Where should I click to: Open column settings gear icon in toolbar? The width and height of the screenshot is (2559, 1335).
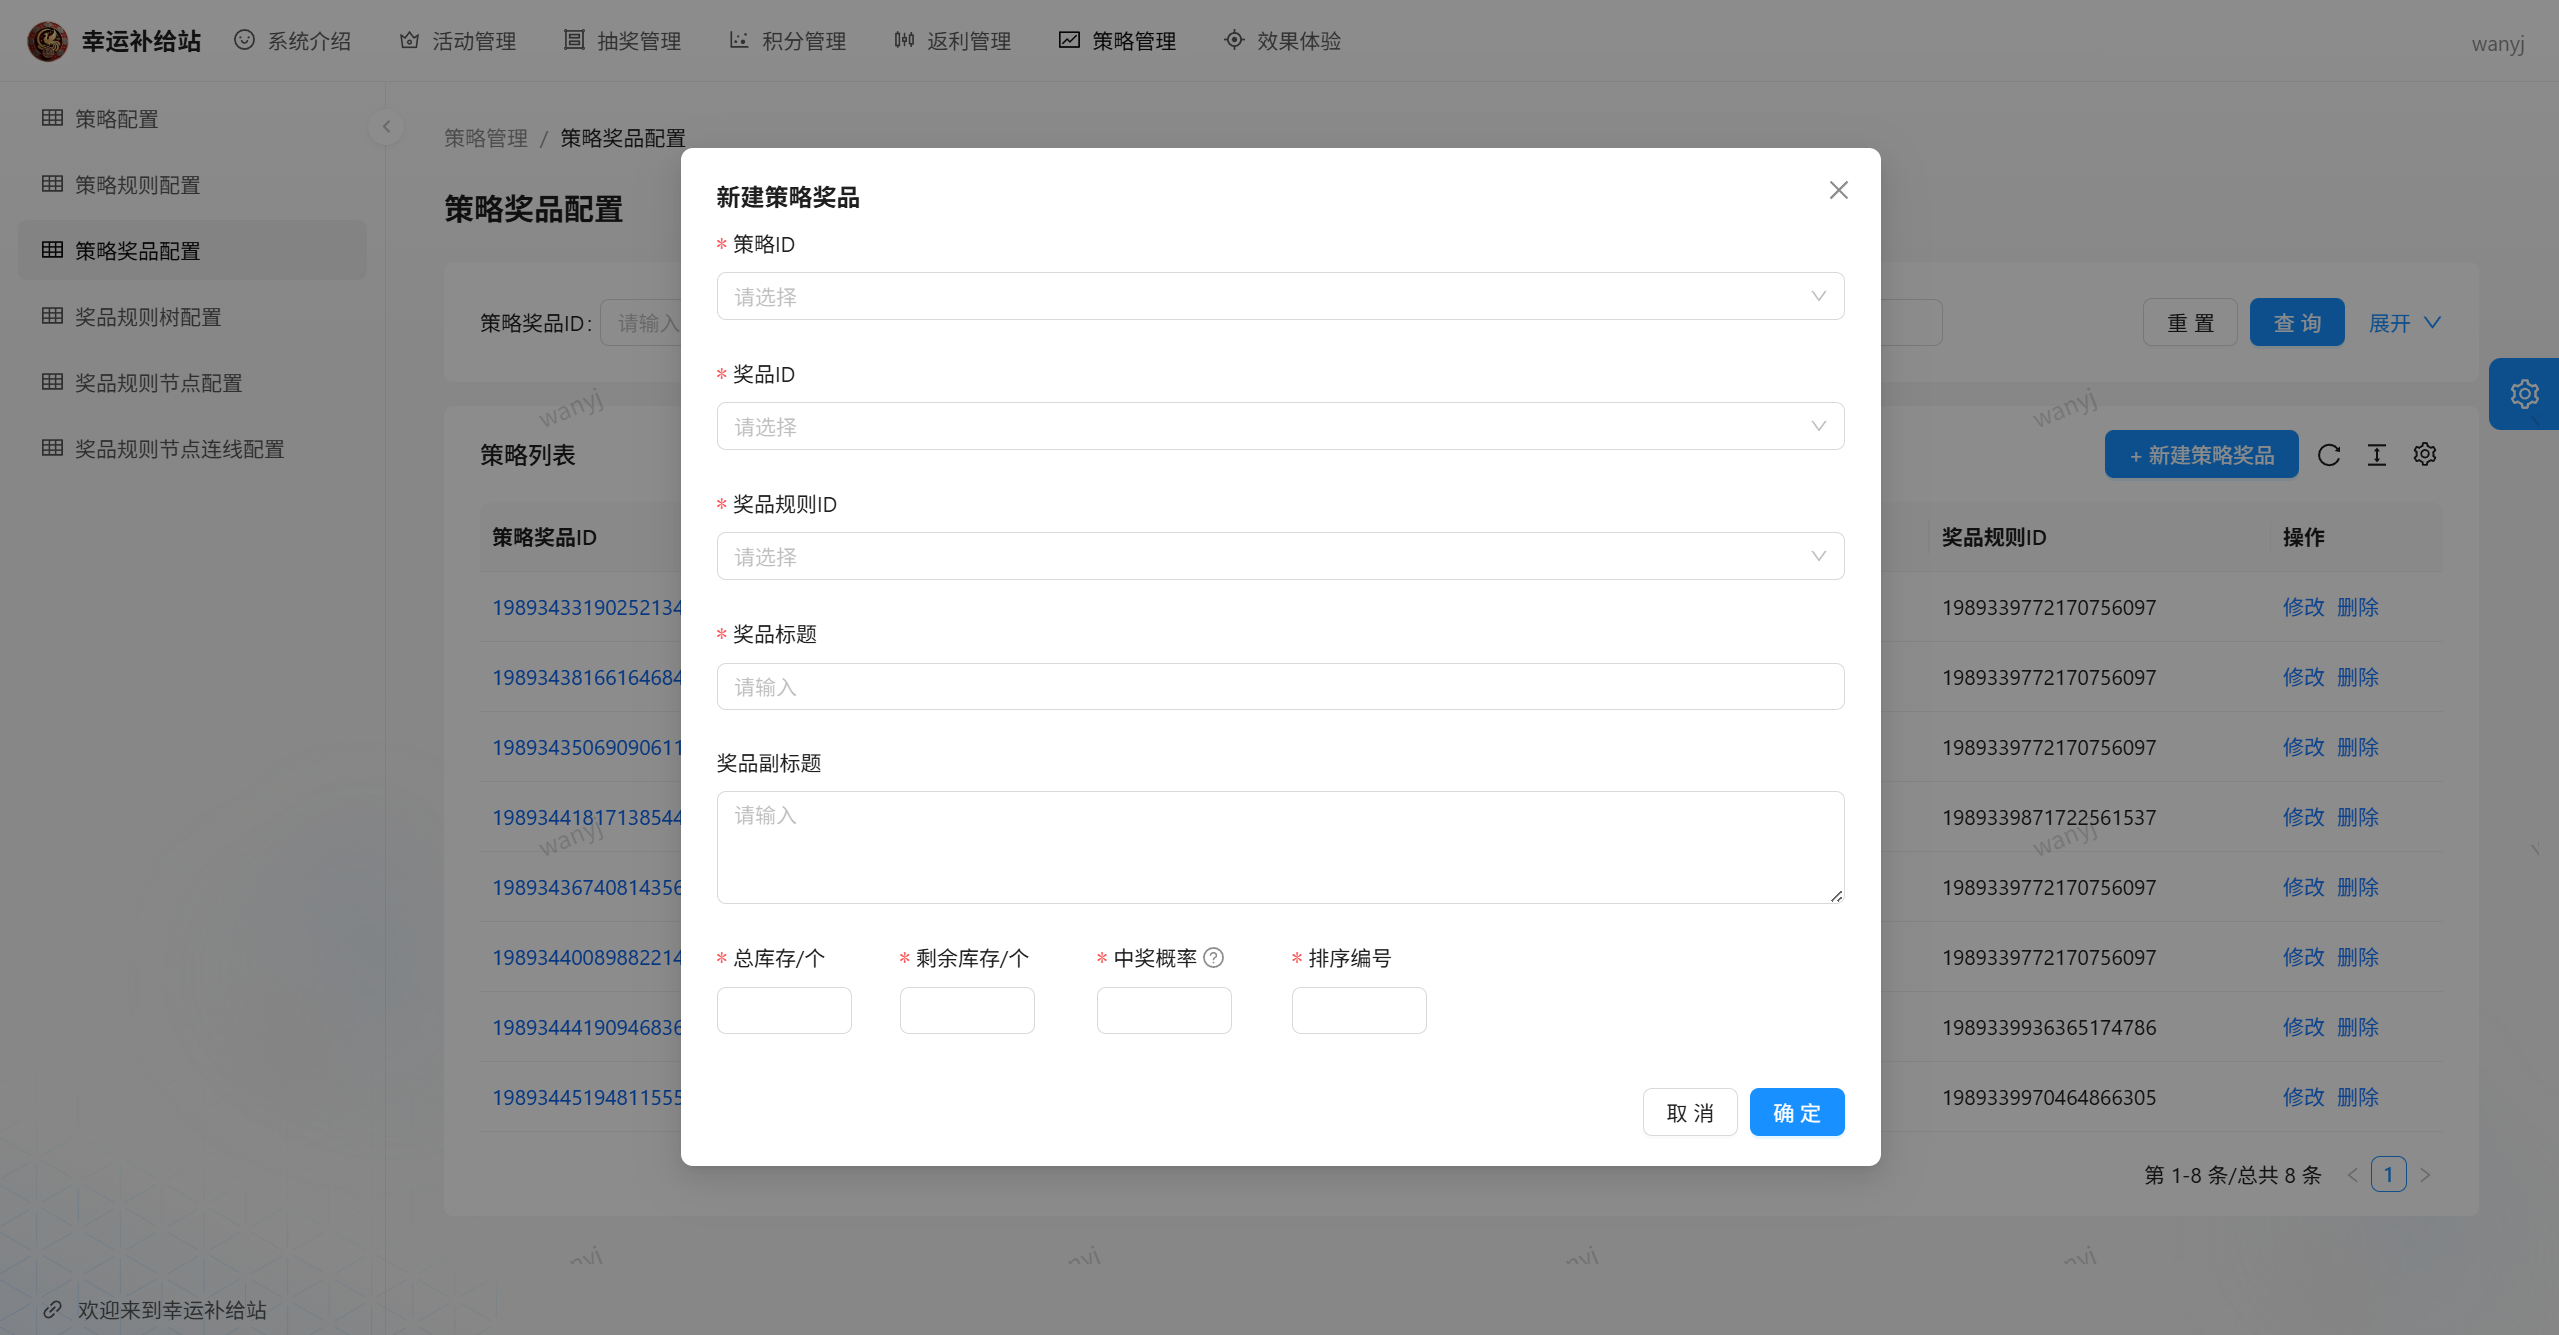click(2425, 455)
